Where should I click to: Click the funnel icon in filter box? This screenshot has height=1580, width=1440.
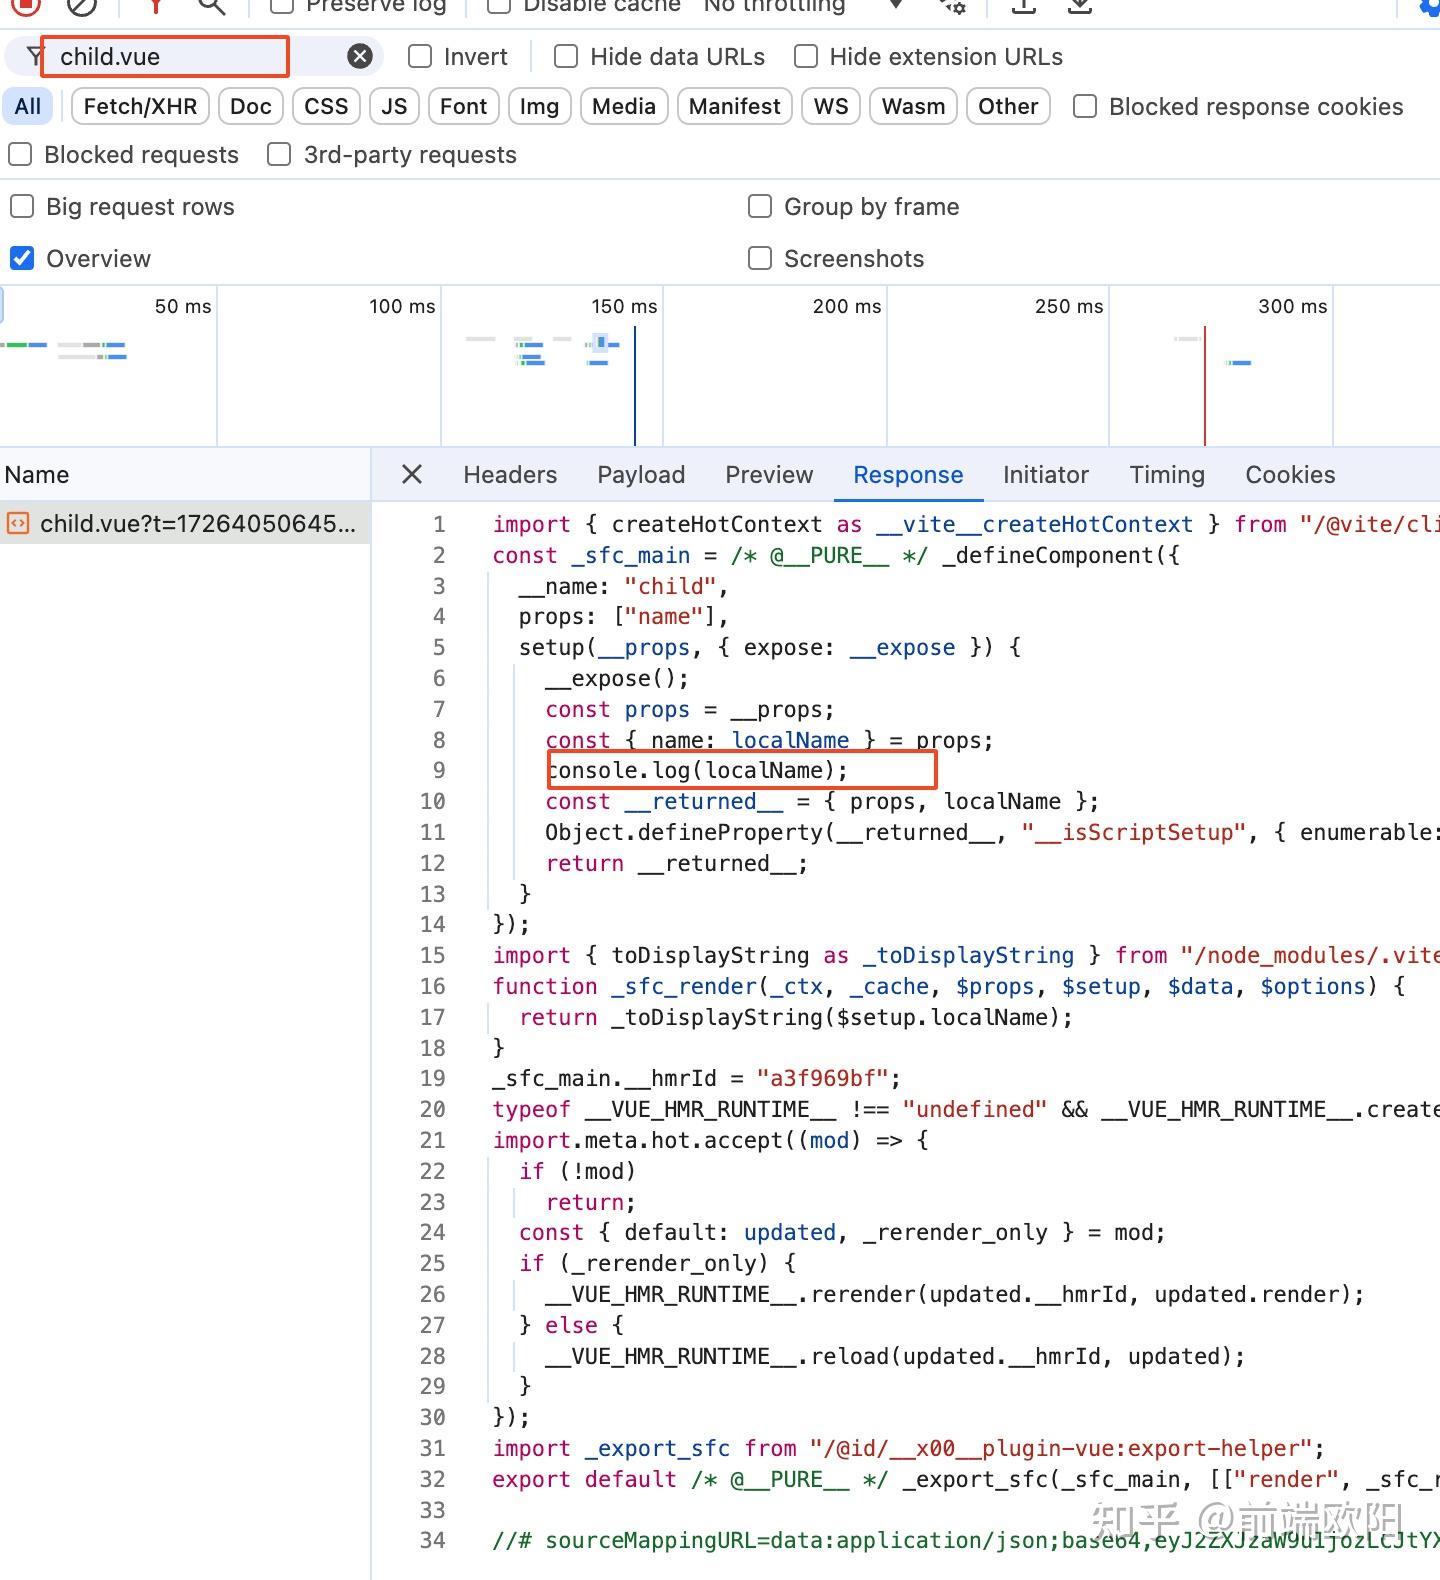[35, 56]
